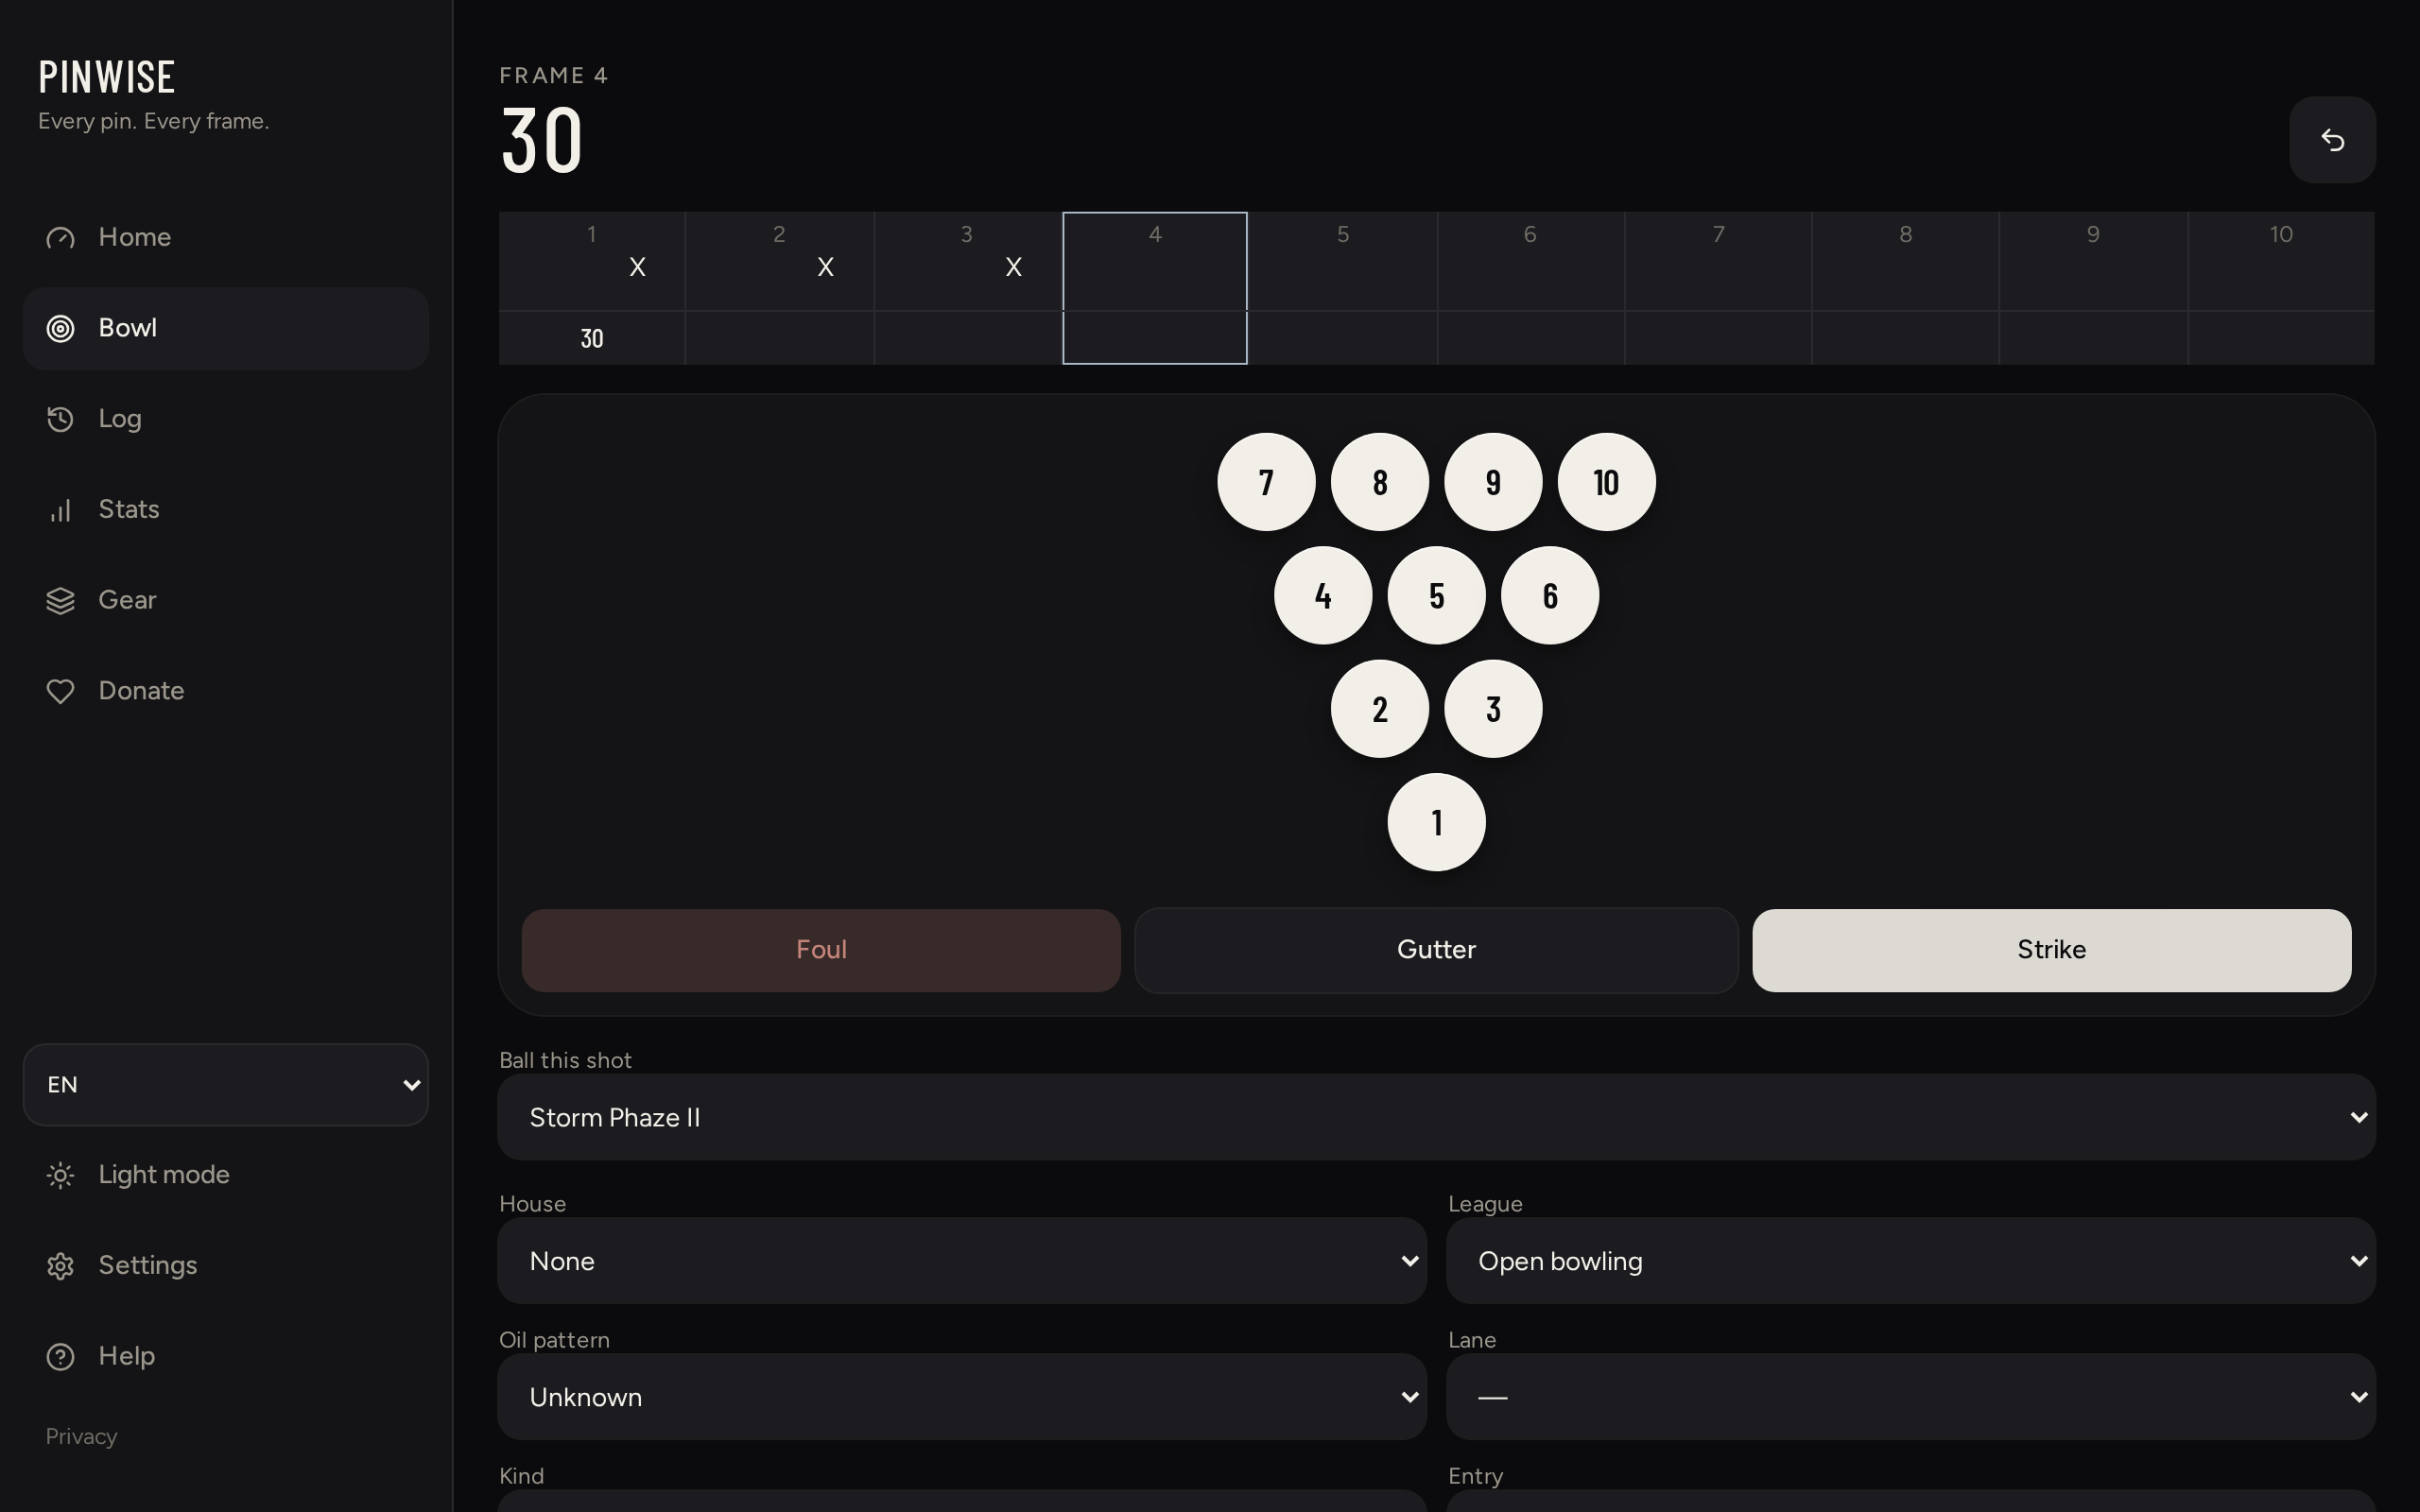Knock down pin 5 in the rack
The height and width of the screenshot is (1512, 2420).
(1436, 595)
